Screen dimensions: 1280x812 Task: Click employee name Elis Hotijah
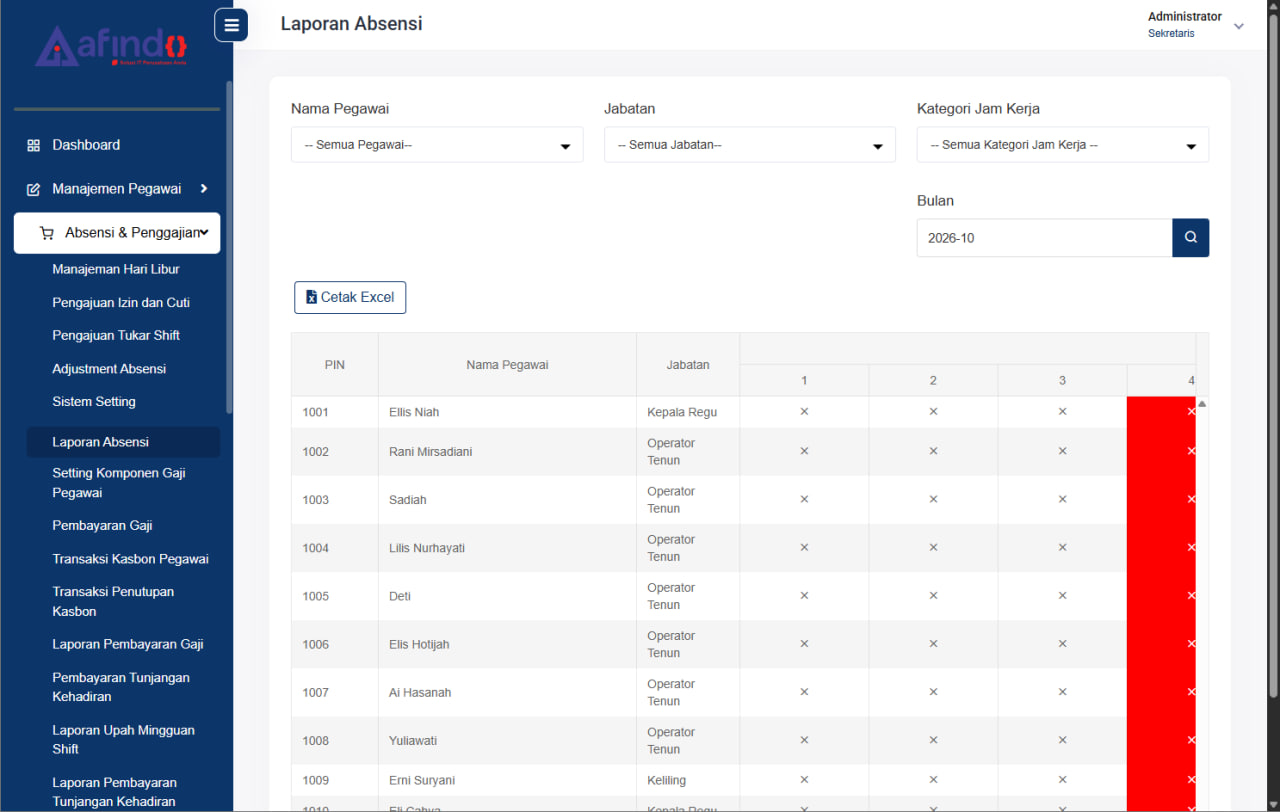pos(419,644)
